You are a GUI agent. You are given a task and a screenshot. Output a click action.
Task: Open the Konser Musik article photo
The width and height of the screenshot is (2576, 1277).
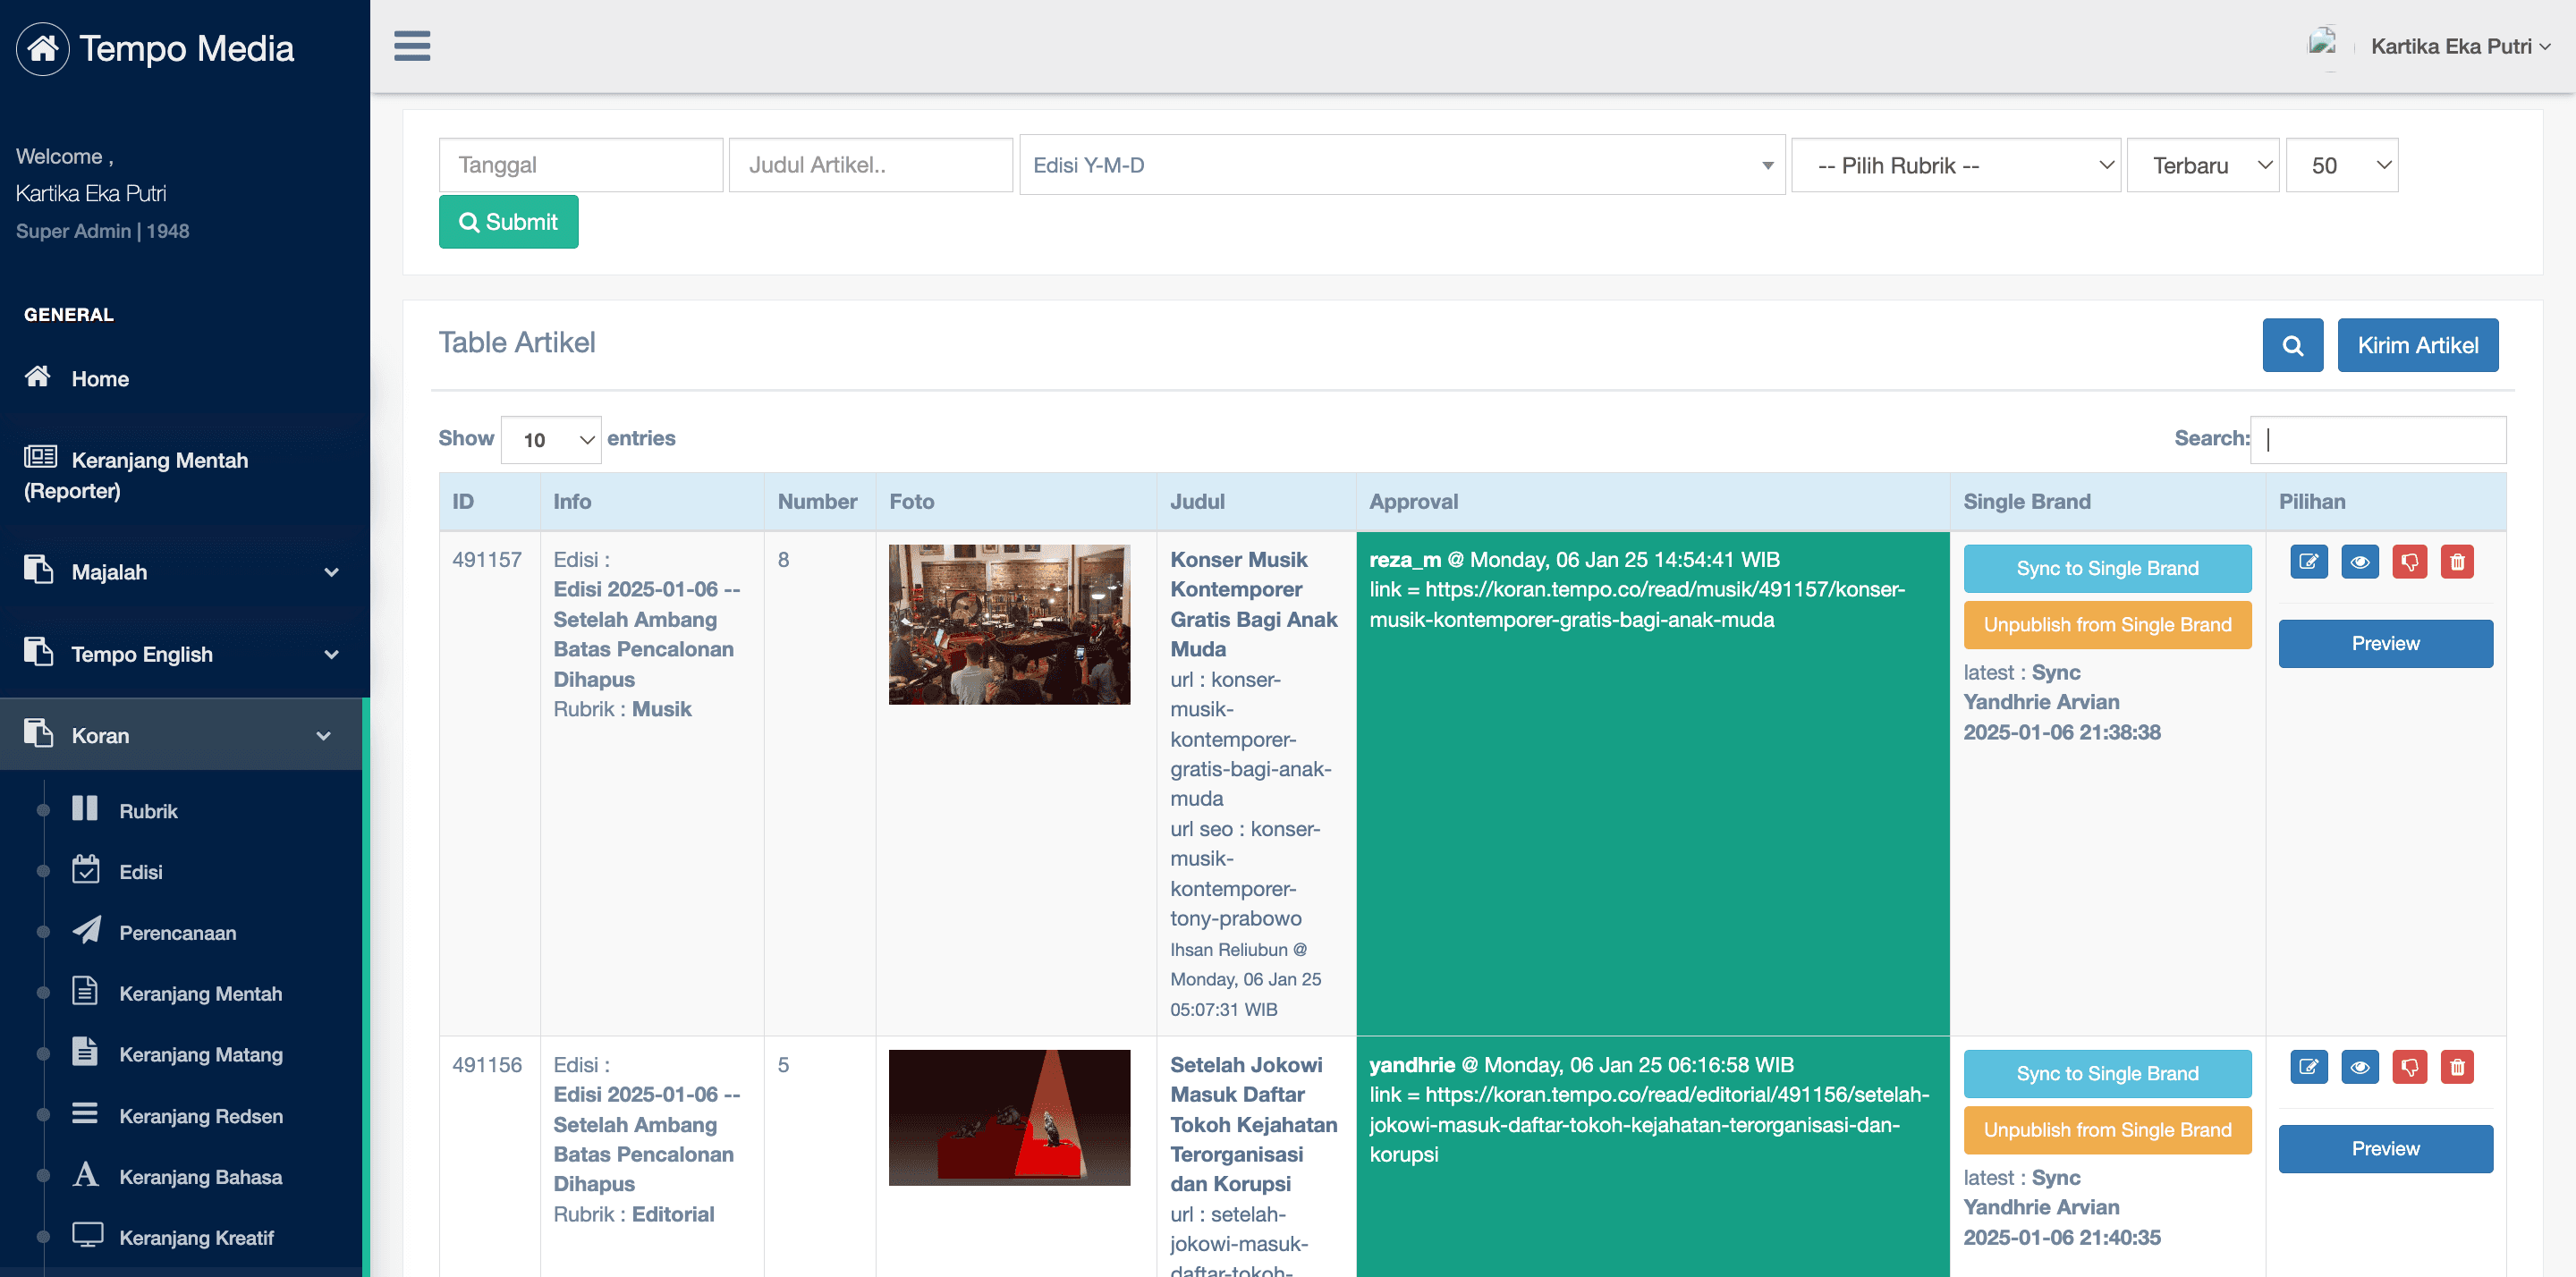1010,624
